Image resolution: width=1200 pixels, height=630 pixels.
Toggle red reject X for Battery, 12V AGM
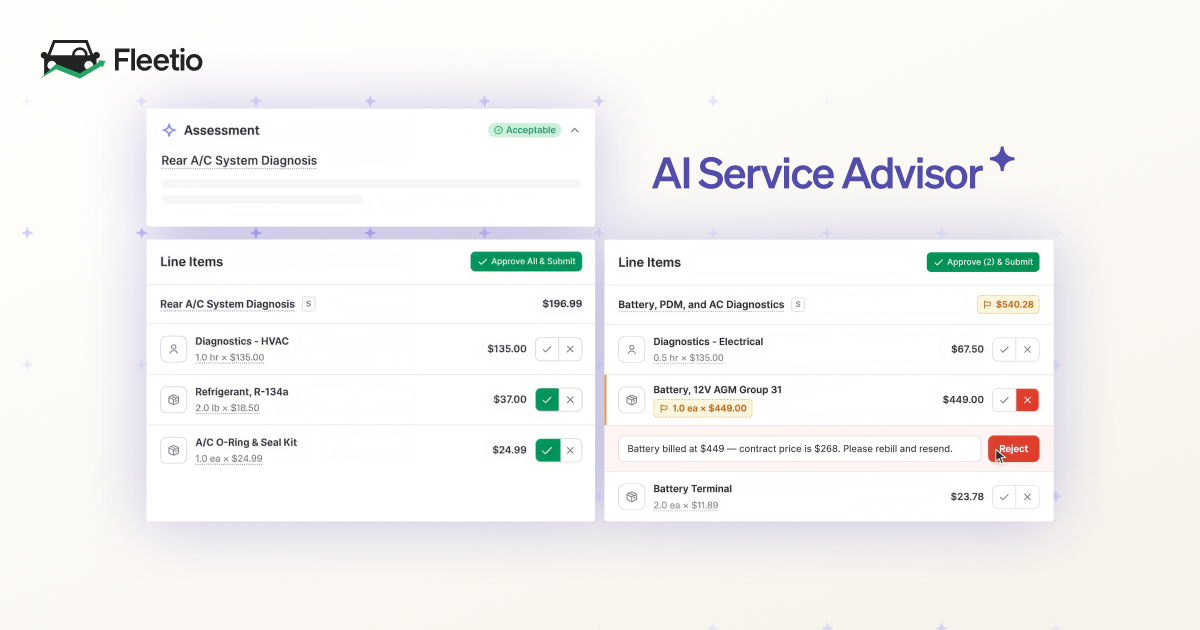pyautogui.click(x=1027, y=400)
